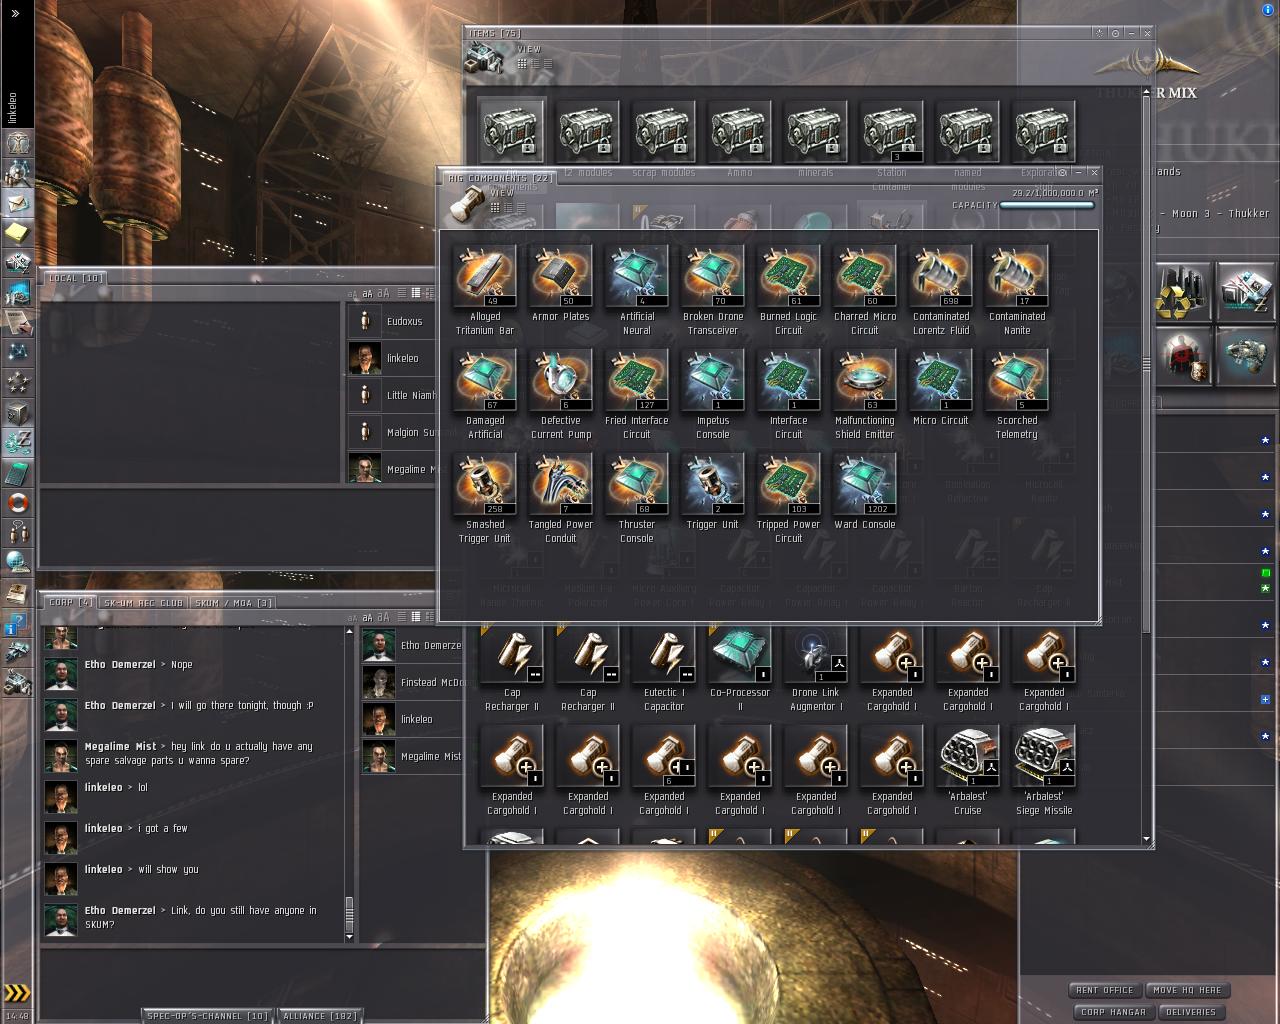Select the Defective Current Pump item
Viewport: 1280px width, 1024px height.
[x=561, y=394]
